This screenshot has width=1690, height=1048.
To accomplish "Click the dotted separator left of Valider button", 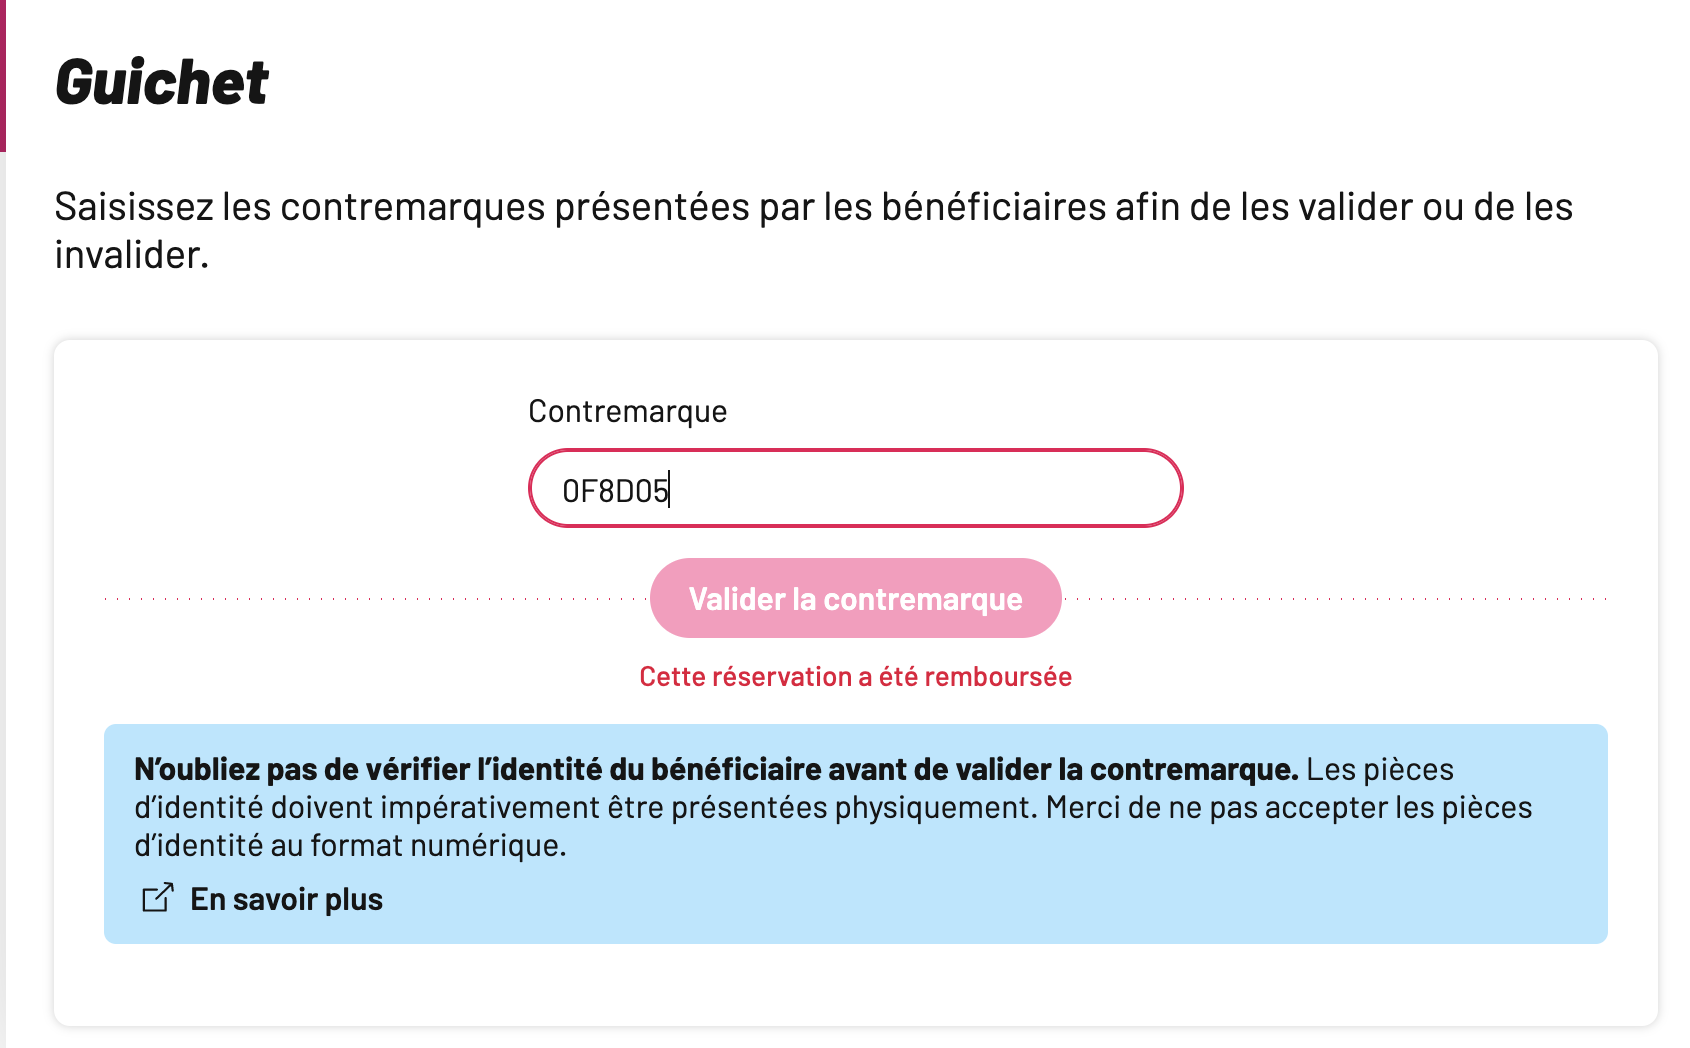I will tap(376, 599).
